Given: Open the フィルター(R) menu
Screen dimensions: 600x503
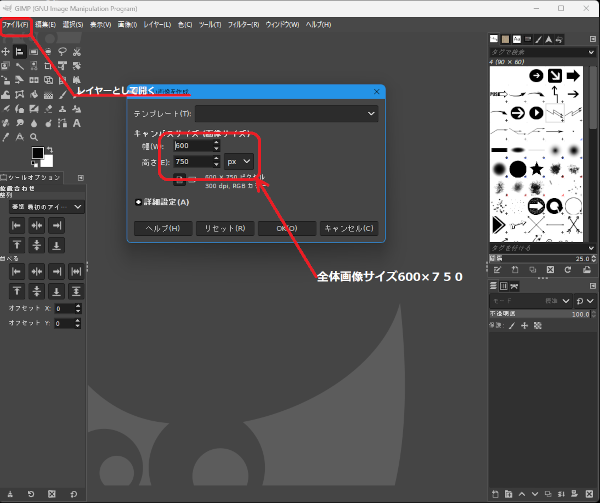Looking at the screenshot, I should (243, 24).
